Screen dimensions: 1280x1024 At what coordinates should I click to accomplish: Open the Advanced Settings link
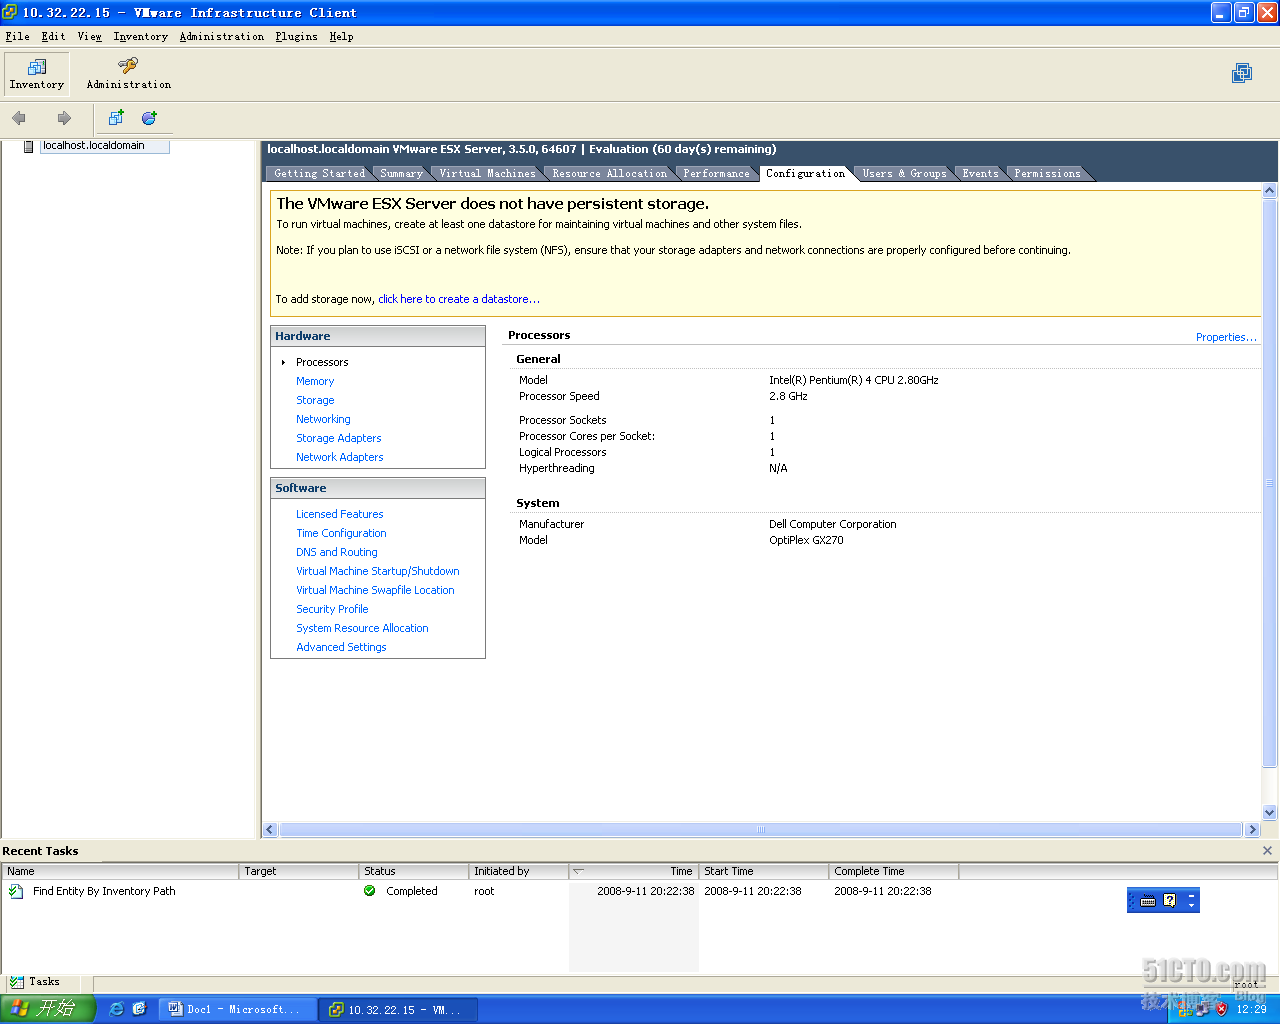(x=341, y=647)
